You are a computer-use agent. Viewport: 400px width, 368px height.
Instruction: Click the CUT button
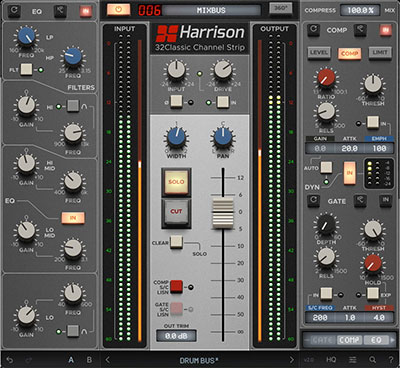pyautogui.click(x=176, y=212)
